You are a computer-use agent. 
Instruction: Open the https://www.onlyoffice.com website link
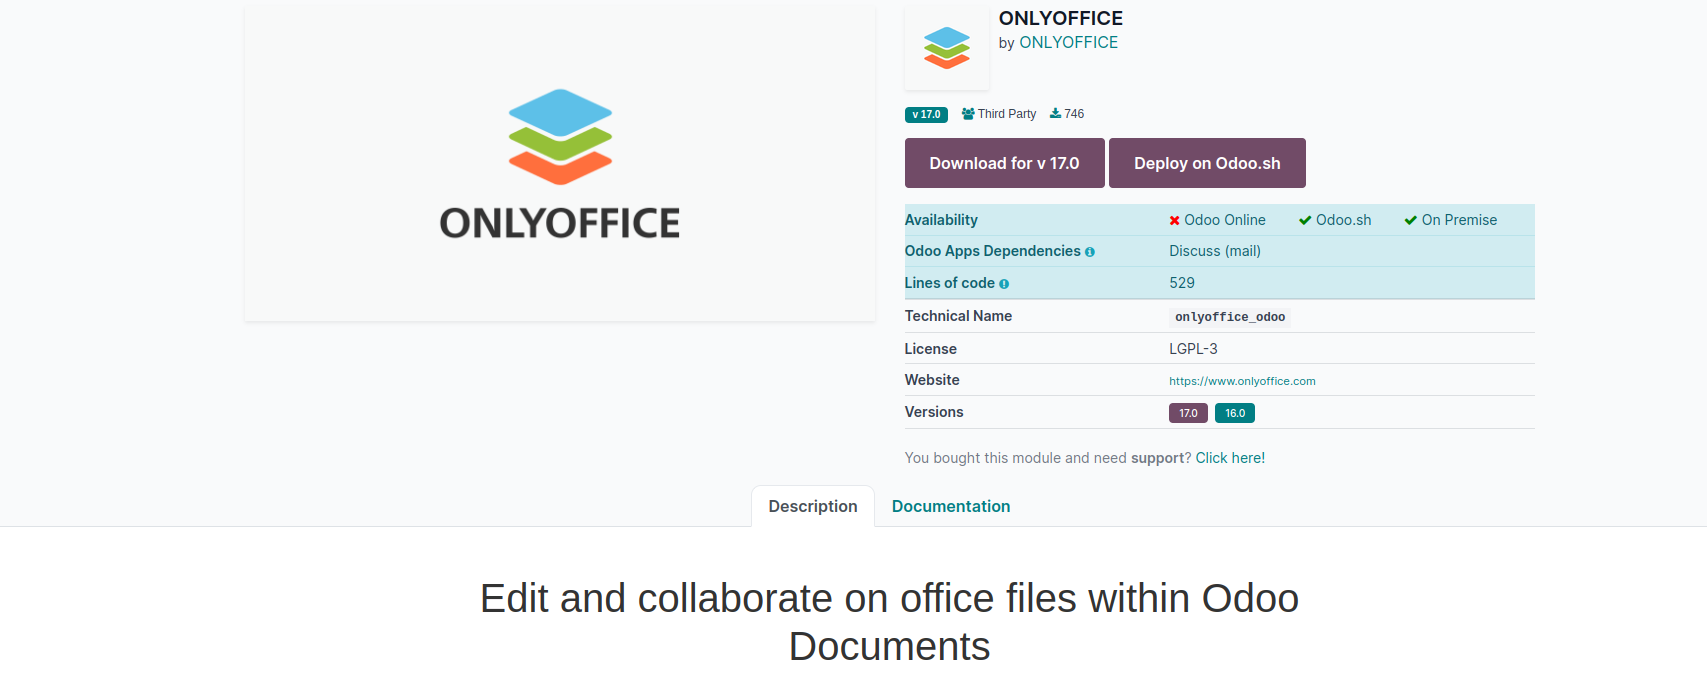click(1242, 381)
